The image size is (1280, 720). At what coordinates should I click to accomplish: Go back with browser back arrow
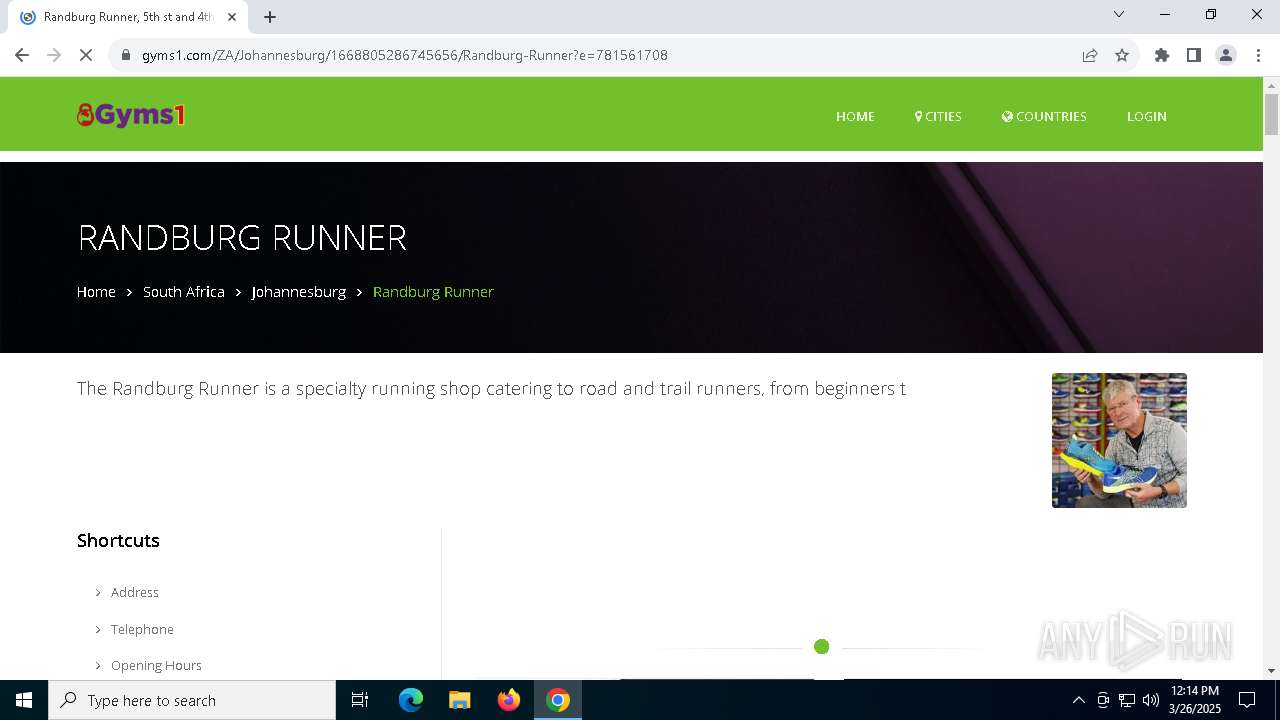click(22, 55)
